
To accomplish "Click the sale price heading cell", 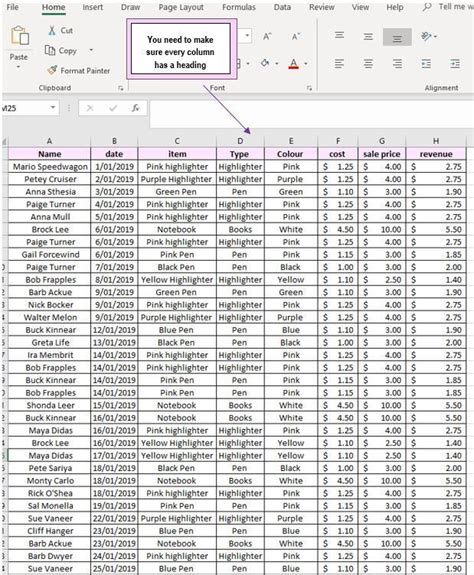I will click(382, 154).
